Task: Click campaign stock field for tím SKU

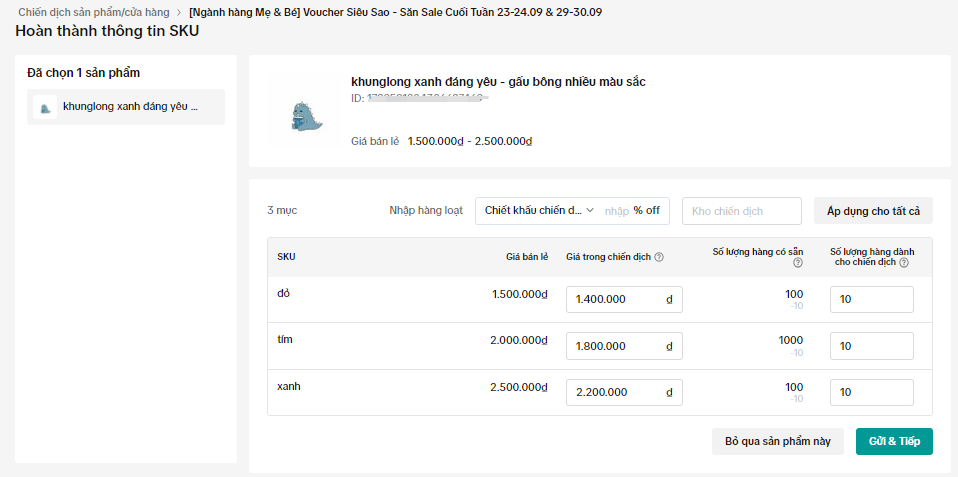Action: 871,346
